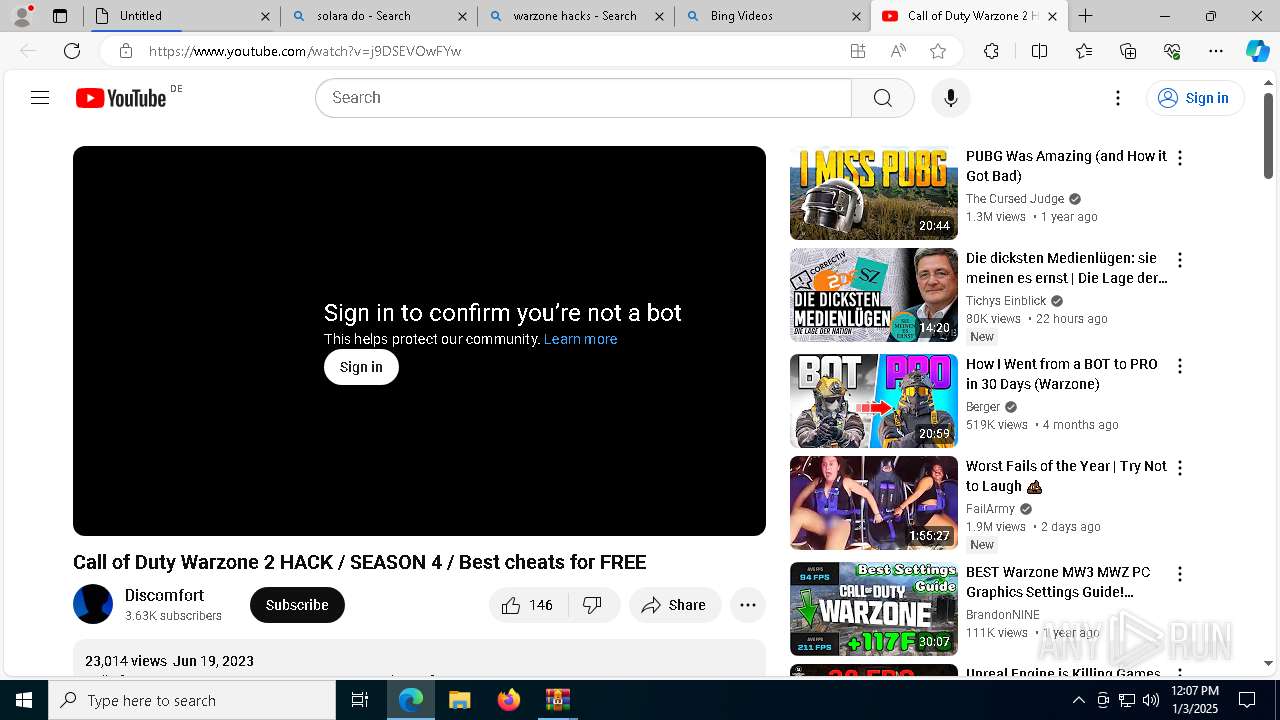Open options for BOT to PRO video
Screen dimensions: 1280x720
pyautogui.click(x=1180, y=366)
